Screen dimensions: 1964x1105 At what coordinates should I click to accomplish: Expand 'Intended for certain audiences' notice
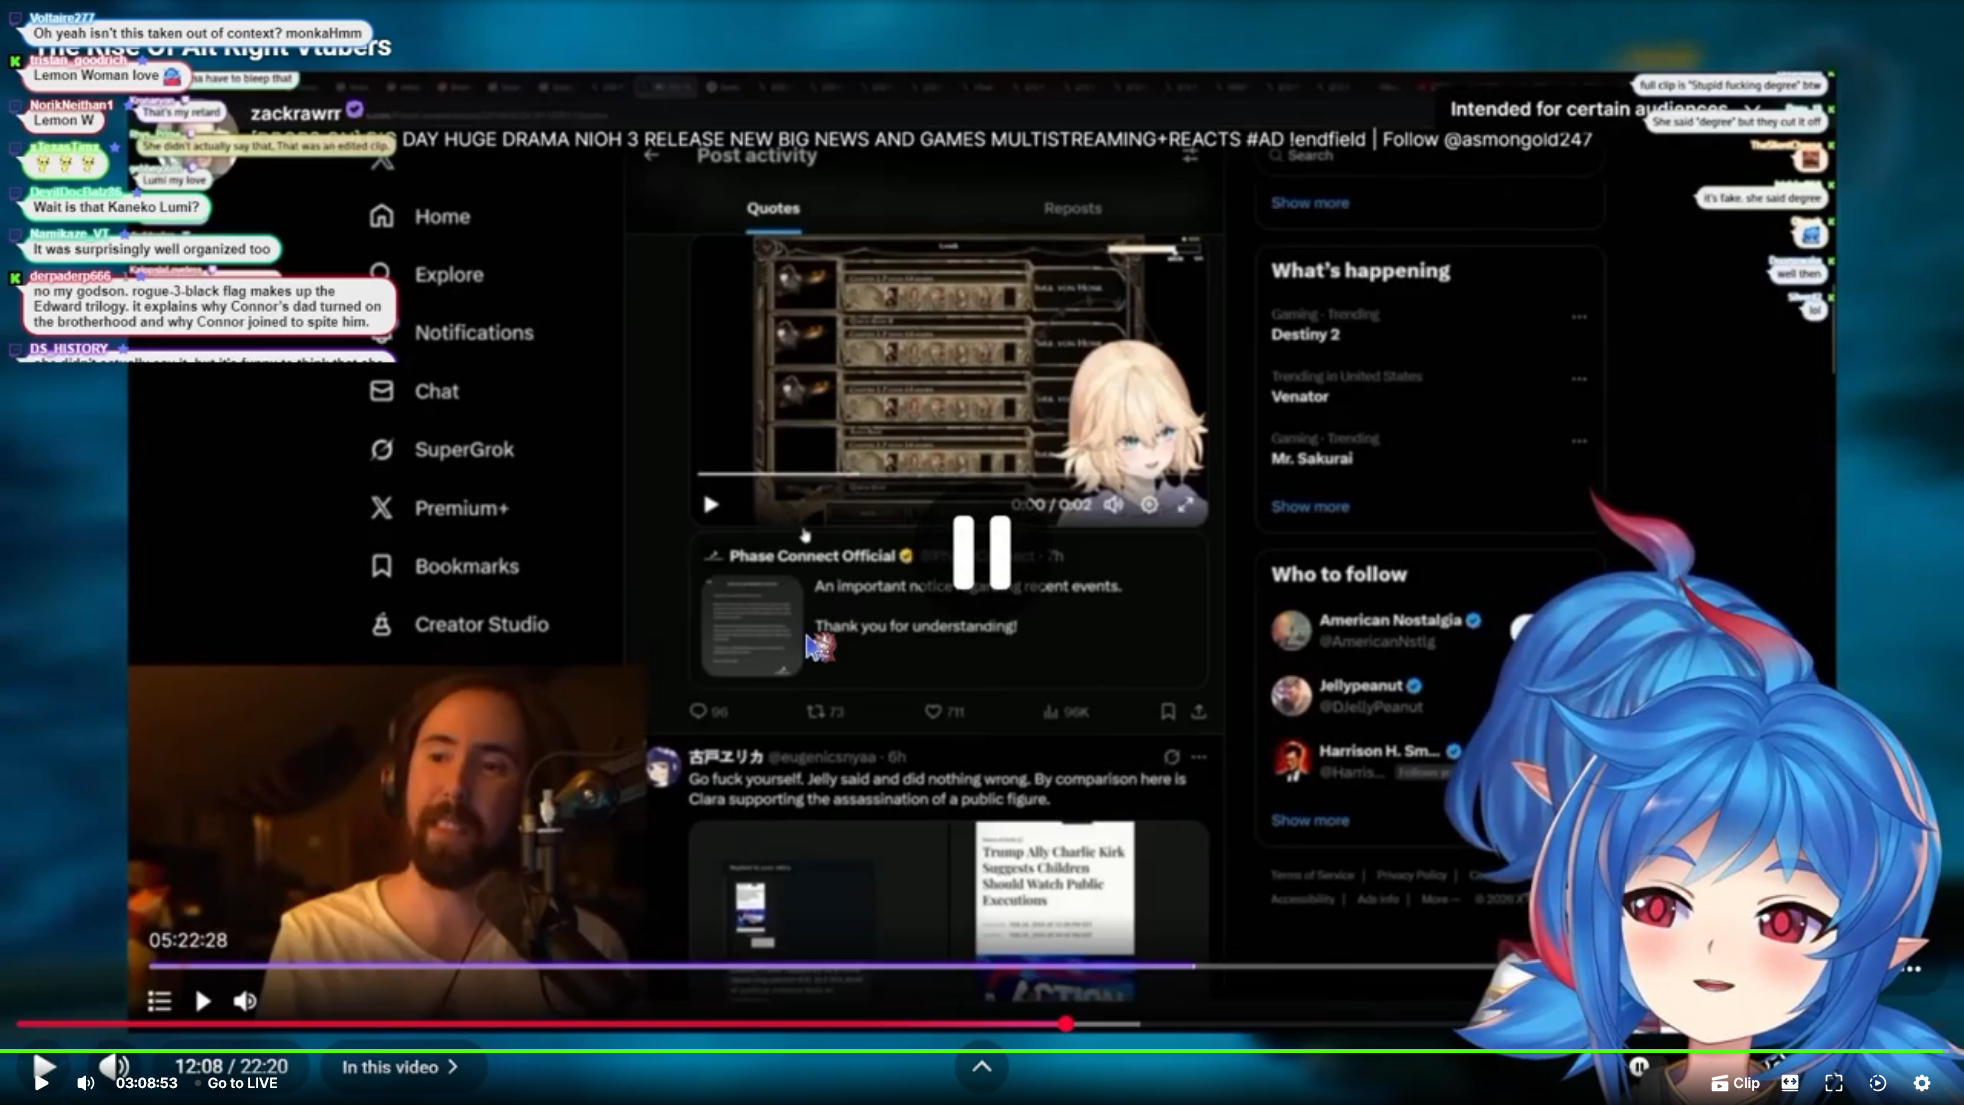[1752, 108]
